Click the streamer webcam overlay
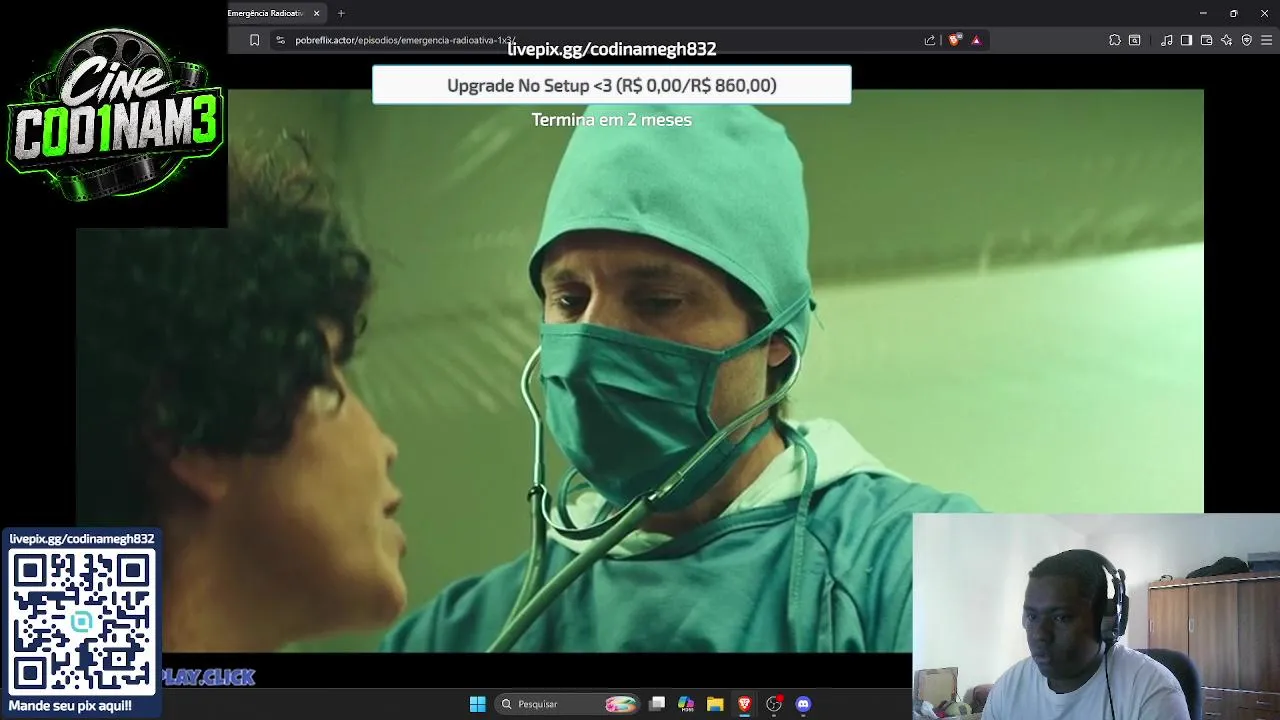 point(1096,617)
